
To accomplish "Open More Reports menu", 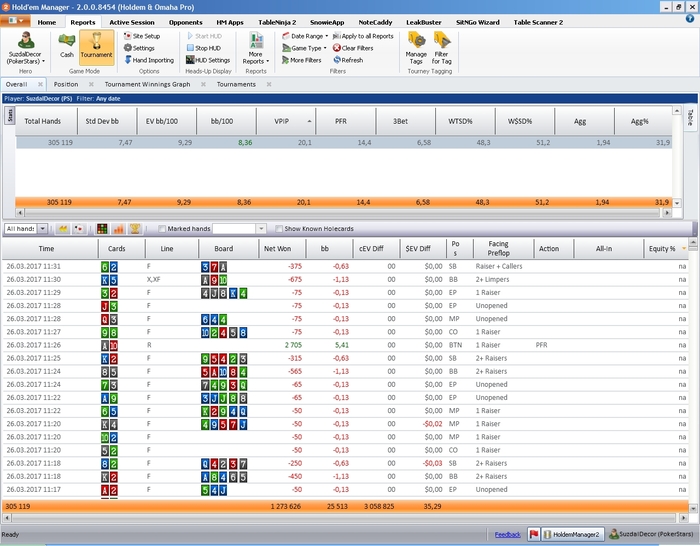I will (256, 48).
